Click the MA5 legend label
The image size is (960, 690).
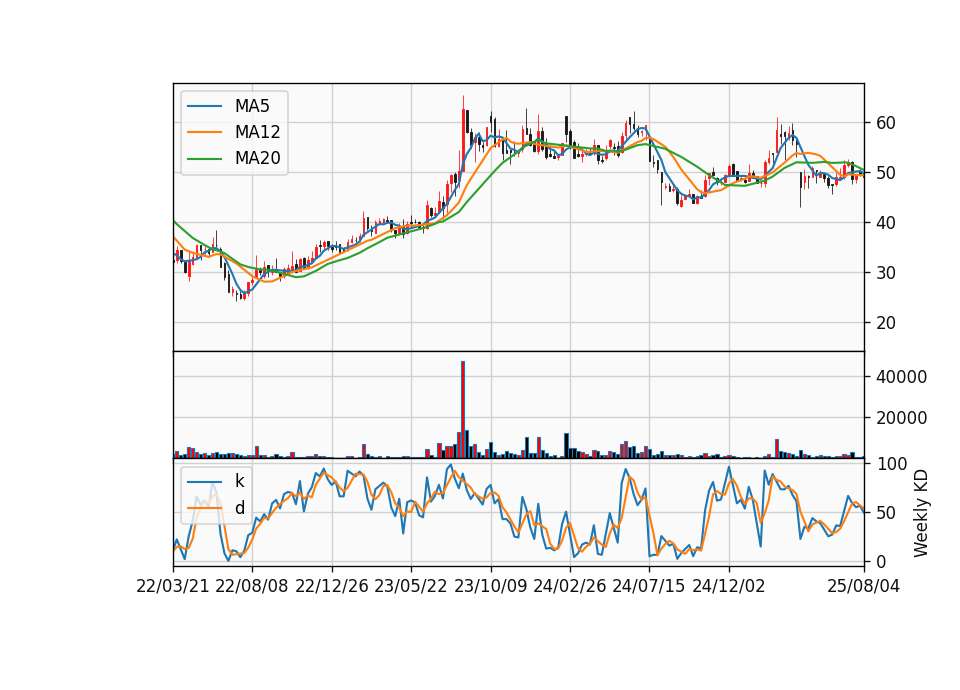click(x=252, y=106)
